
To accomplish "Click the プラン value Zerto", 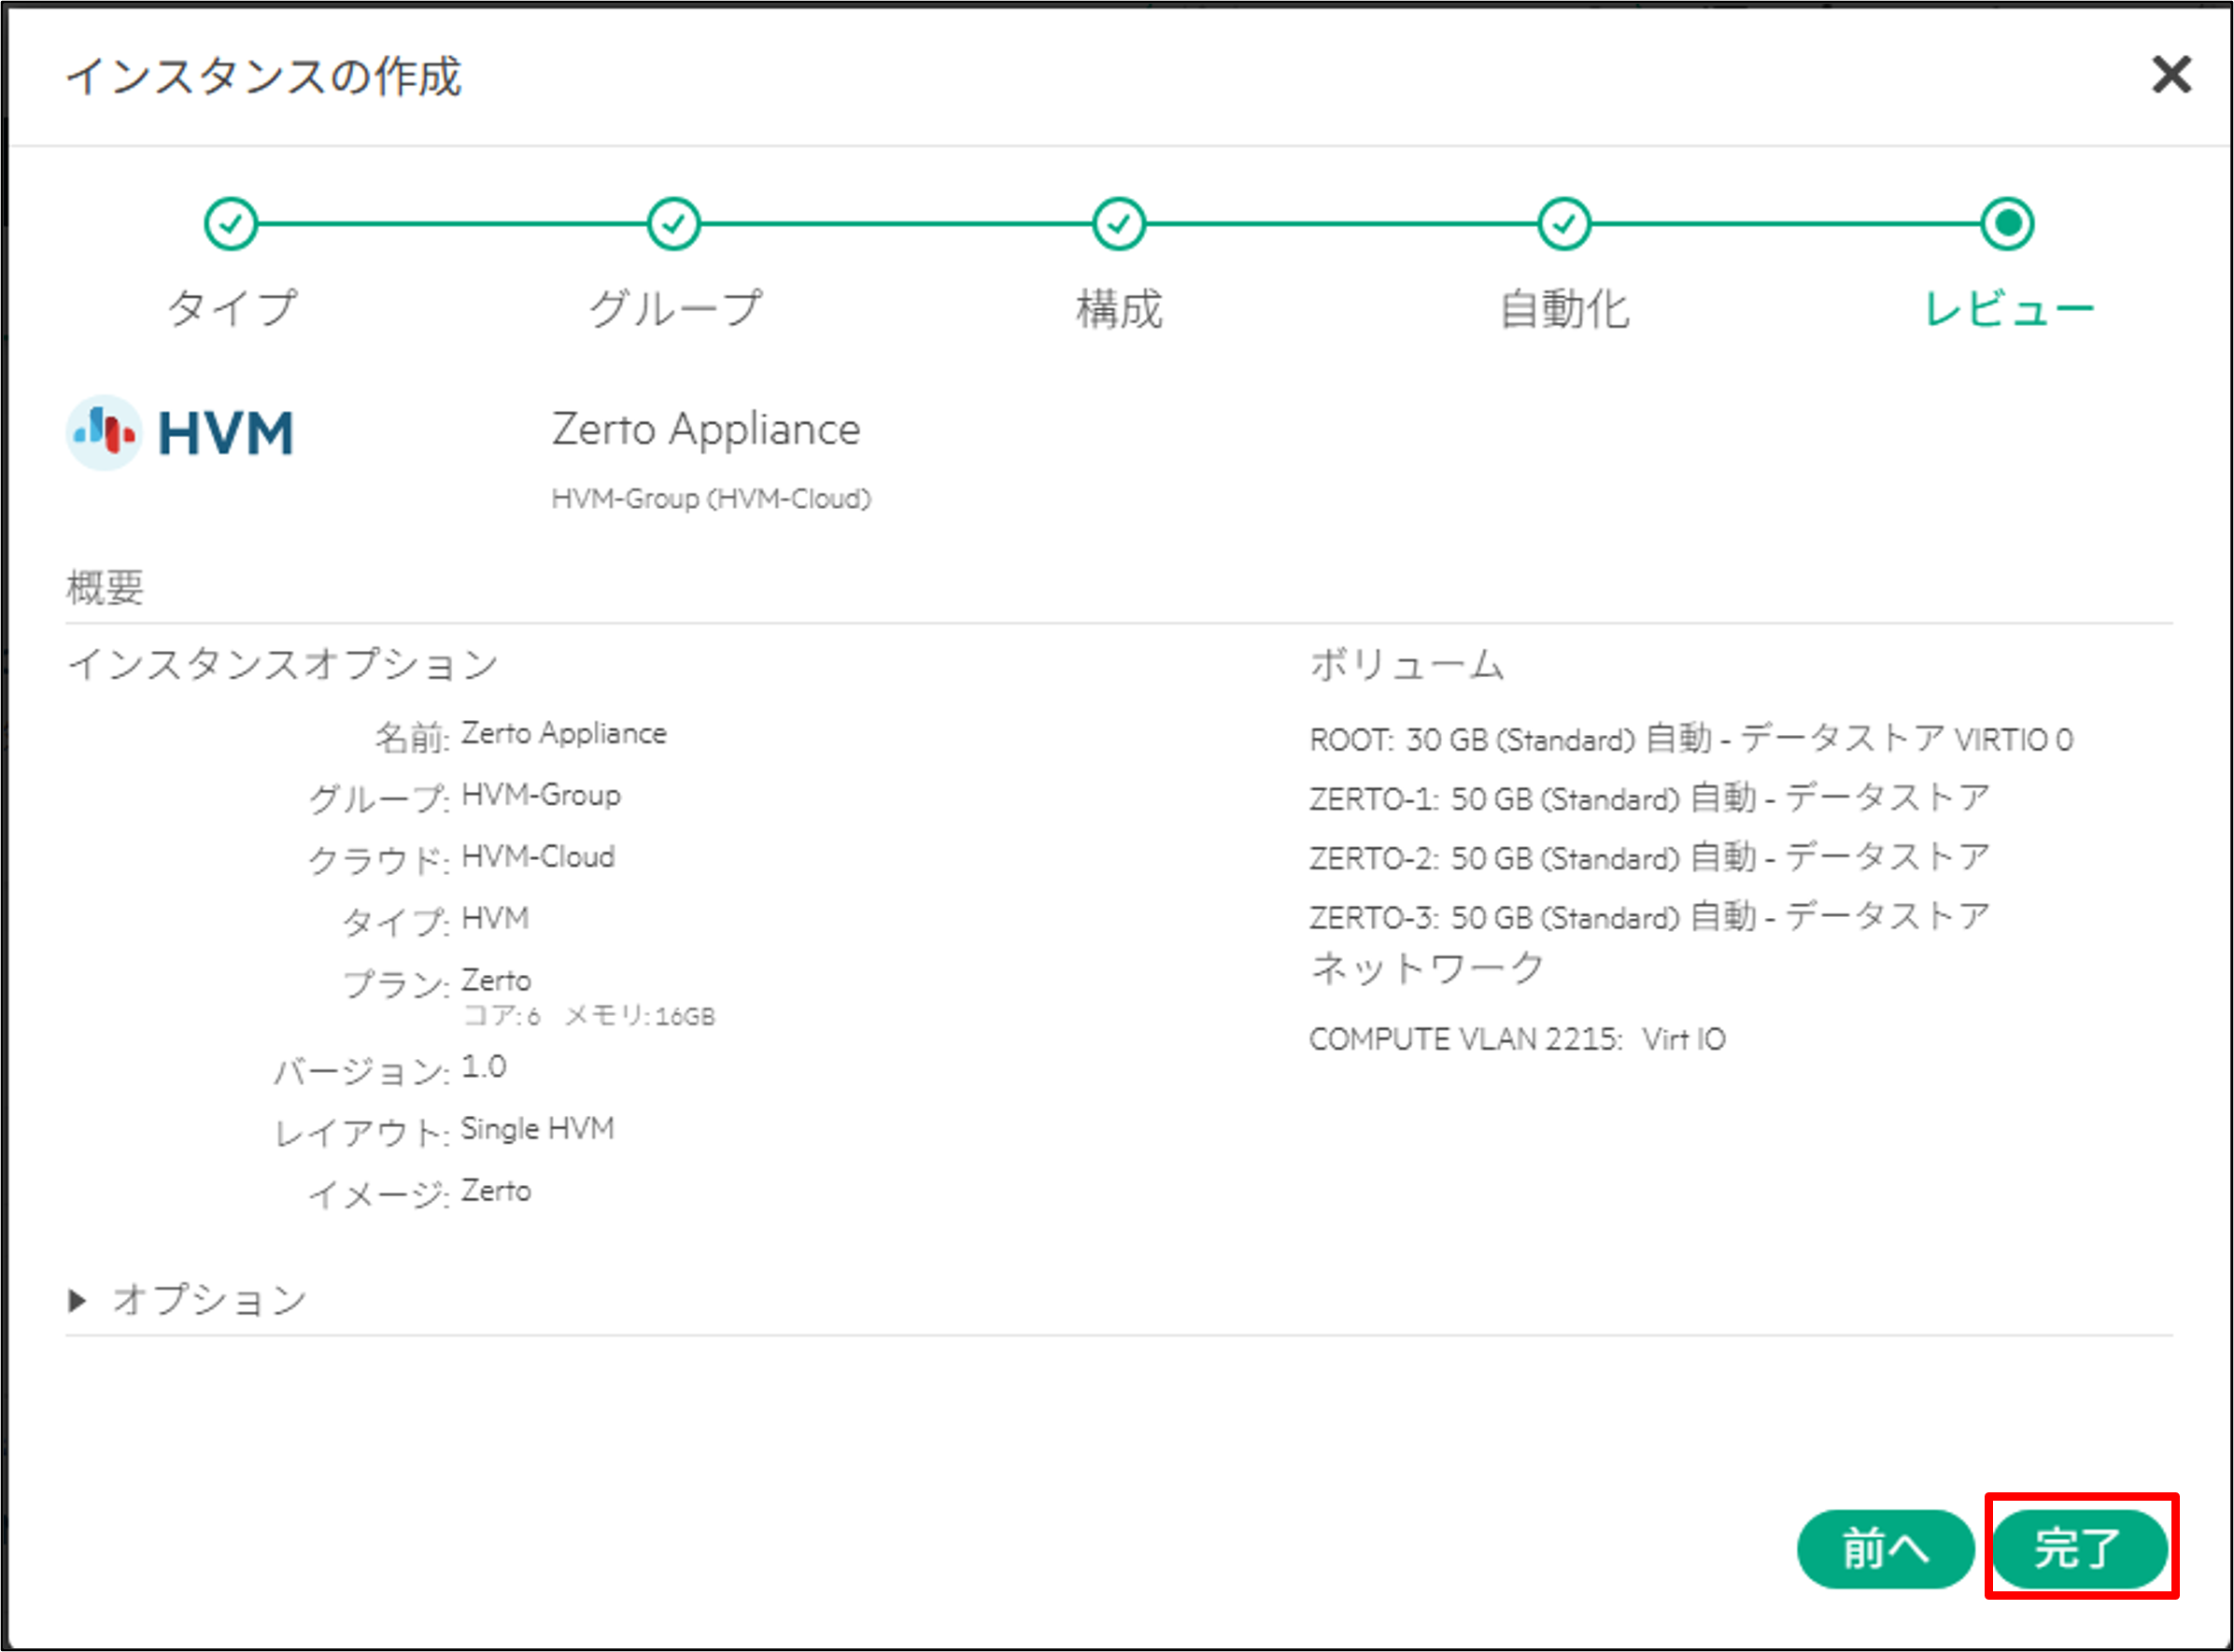I will [x=496, y=981].
